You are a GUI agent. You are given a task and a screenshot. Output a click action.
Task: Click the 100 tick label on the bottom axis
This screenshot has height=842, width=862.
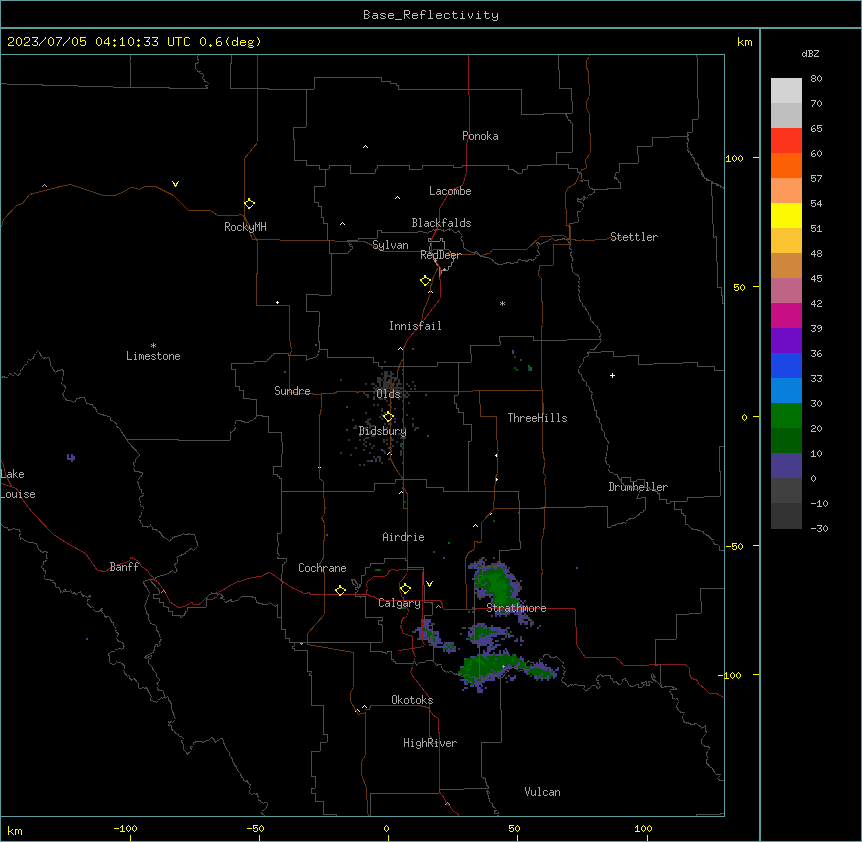(x=643, y=828)
